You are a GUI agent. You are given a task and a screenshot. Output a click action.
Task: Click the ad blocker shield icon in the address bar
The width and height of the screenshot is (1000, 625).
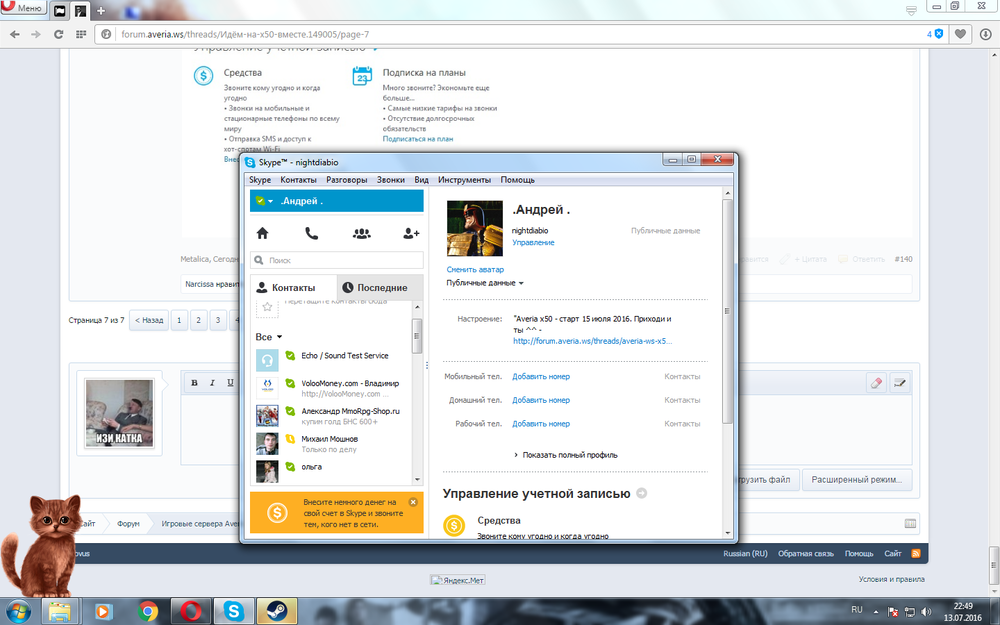click(939, 34)
